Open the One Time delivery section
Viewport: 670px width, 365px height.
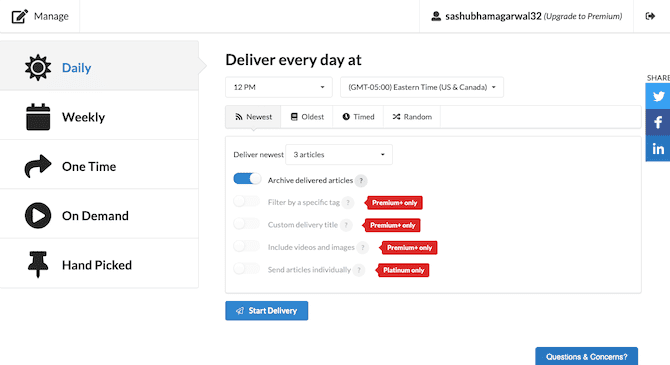[x=99, y=165]
